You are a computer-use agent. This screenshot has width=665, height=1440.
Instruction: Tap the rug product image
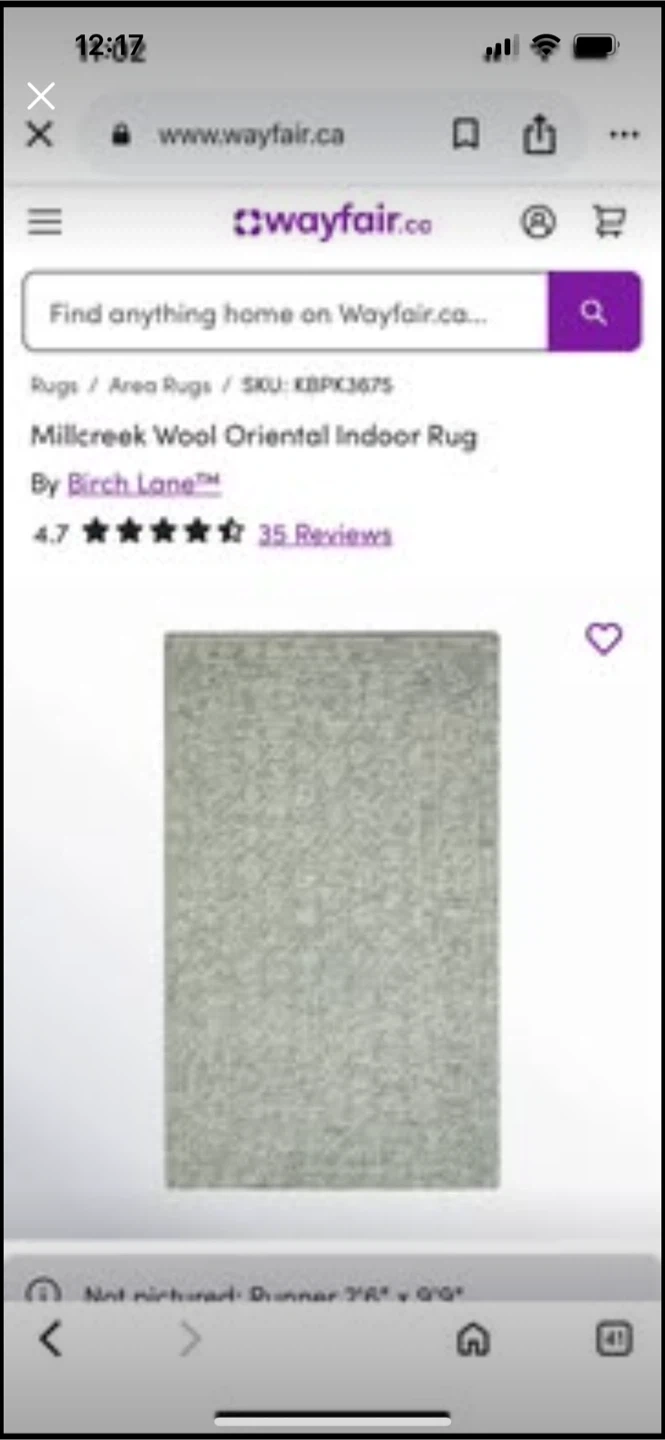point(332,910)
